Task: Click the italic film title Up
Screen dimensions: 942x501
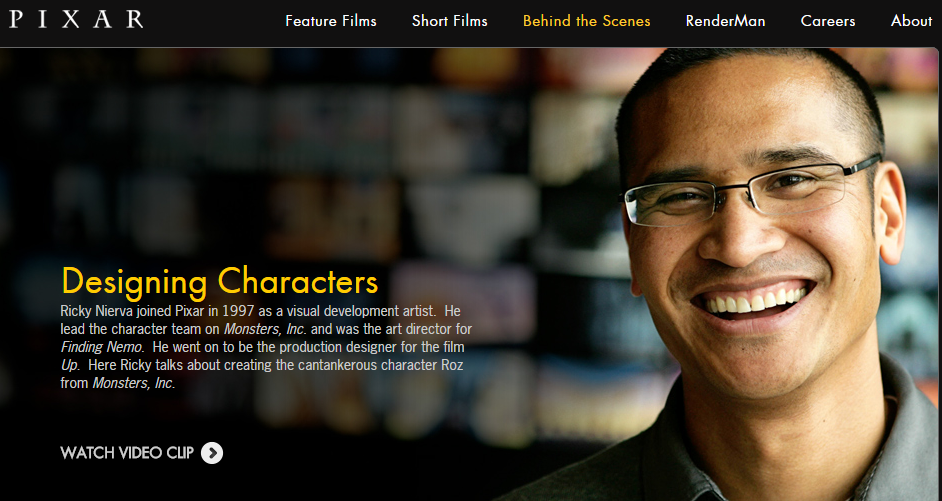Action: [70, 365]
